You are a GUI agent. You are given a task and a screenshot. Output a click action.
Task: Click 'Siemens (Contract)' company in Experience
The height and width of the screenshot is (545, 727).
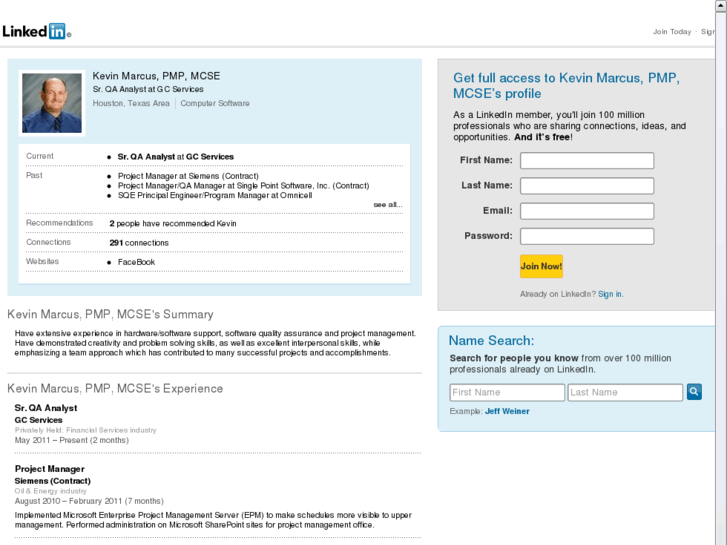pos(52,481)
